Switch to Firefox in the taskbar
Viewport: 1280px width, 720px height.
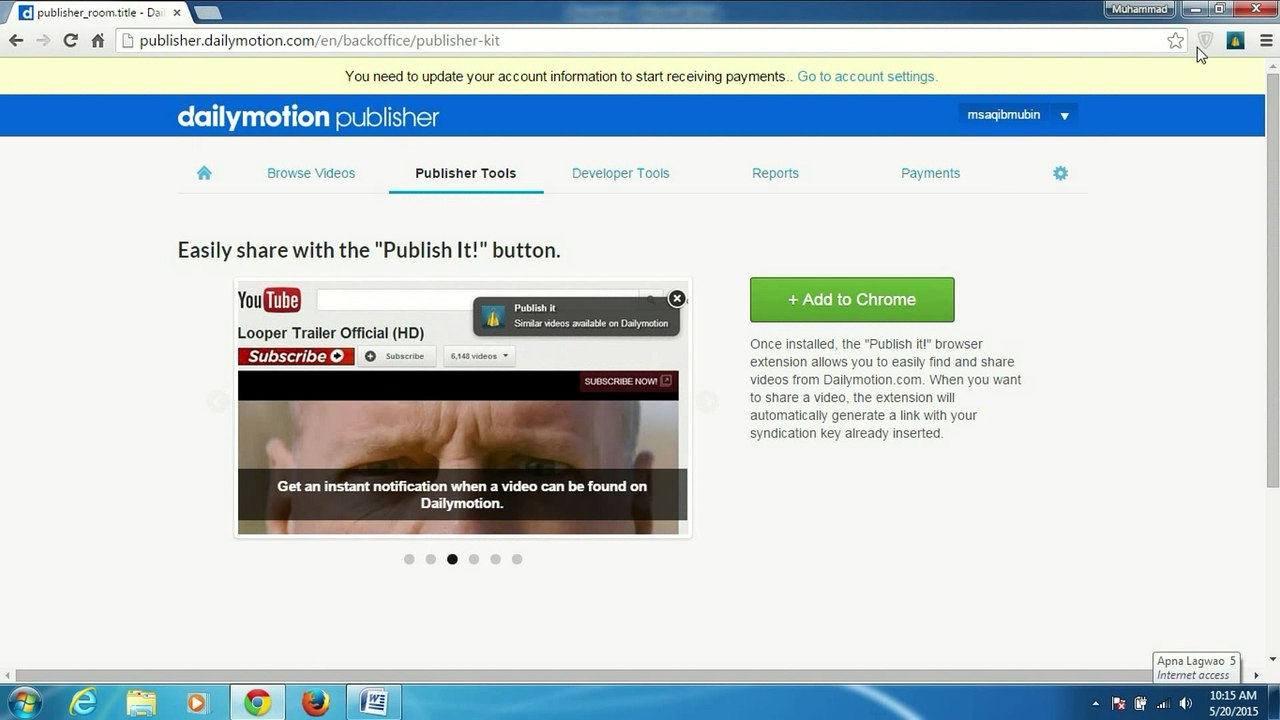coord(315,703)
